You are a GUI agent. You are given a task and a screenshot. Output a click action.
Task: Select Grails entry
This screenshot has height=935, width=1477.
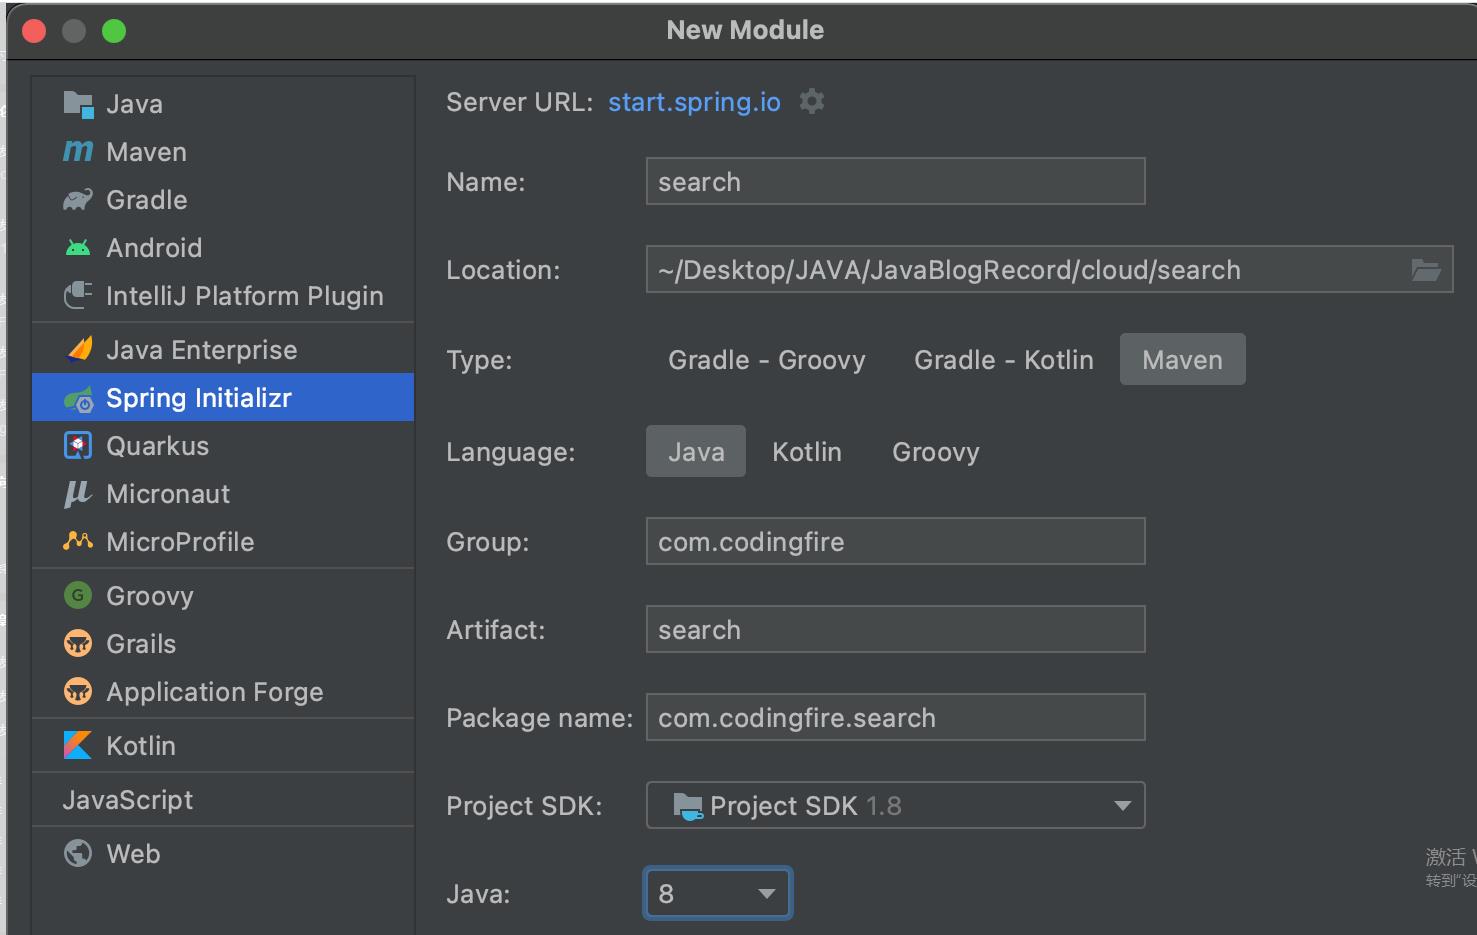[x=223, y=643]
